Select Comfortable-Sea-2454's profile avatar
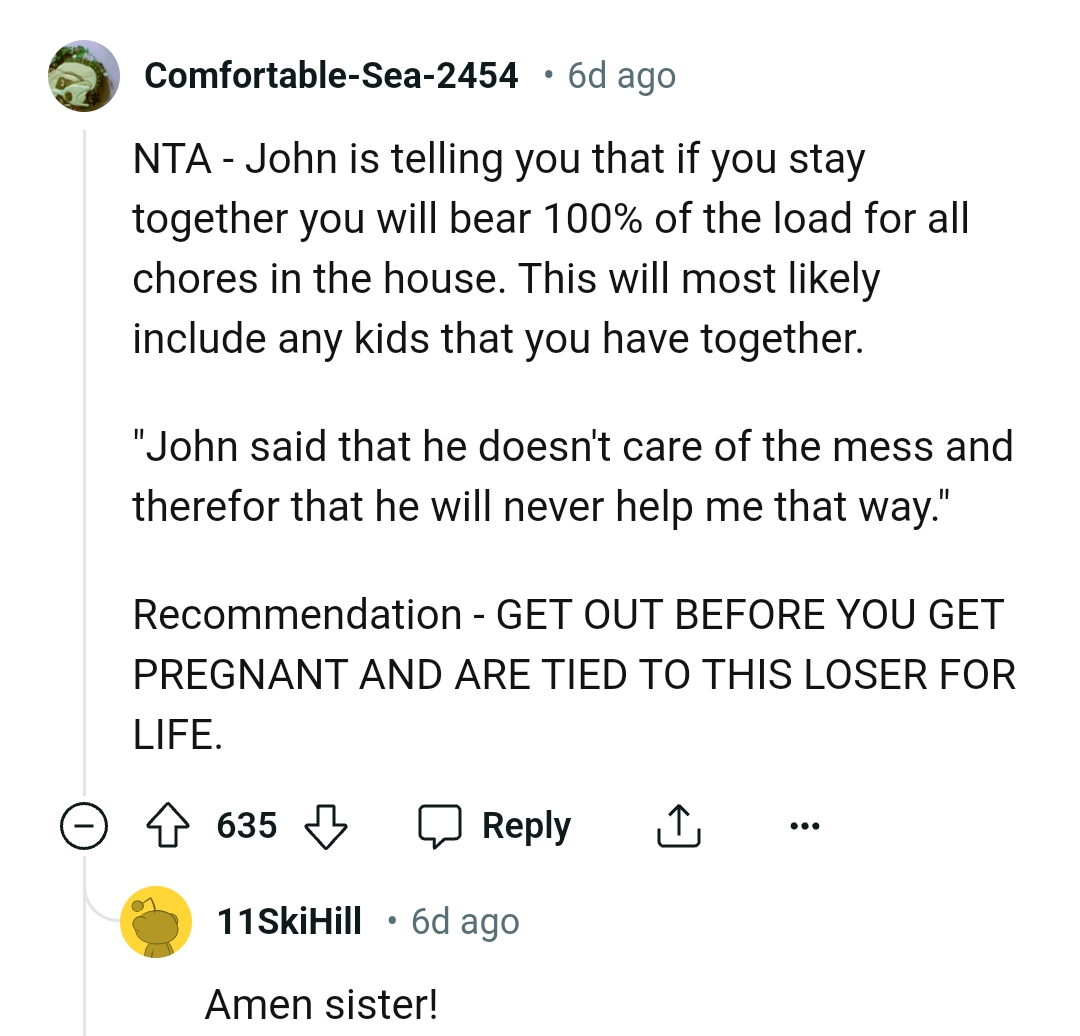 point(84,75)
